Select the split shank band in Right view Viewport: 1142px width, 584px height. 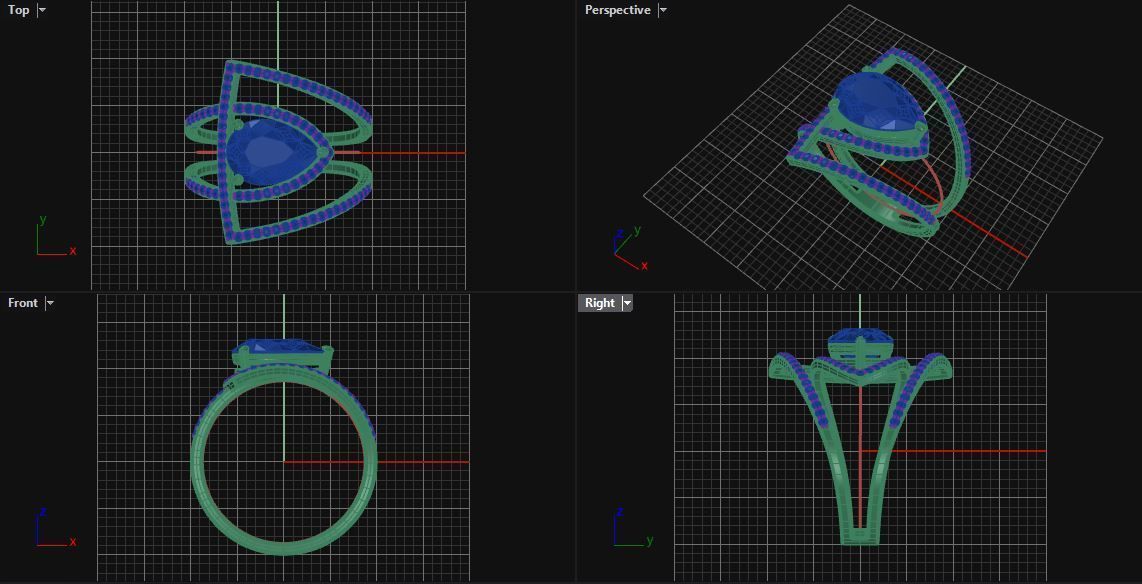(x=860, y=537)
